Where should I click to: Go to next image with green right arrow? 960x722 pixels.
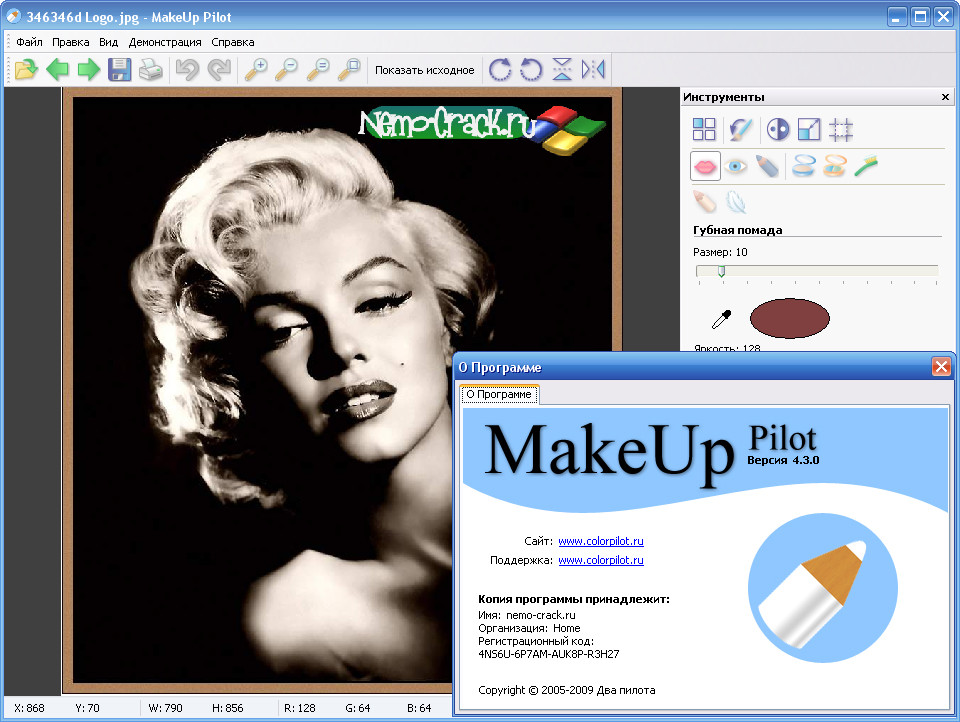[89, 69]
